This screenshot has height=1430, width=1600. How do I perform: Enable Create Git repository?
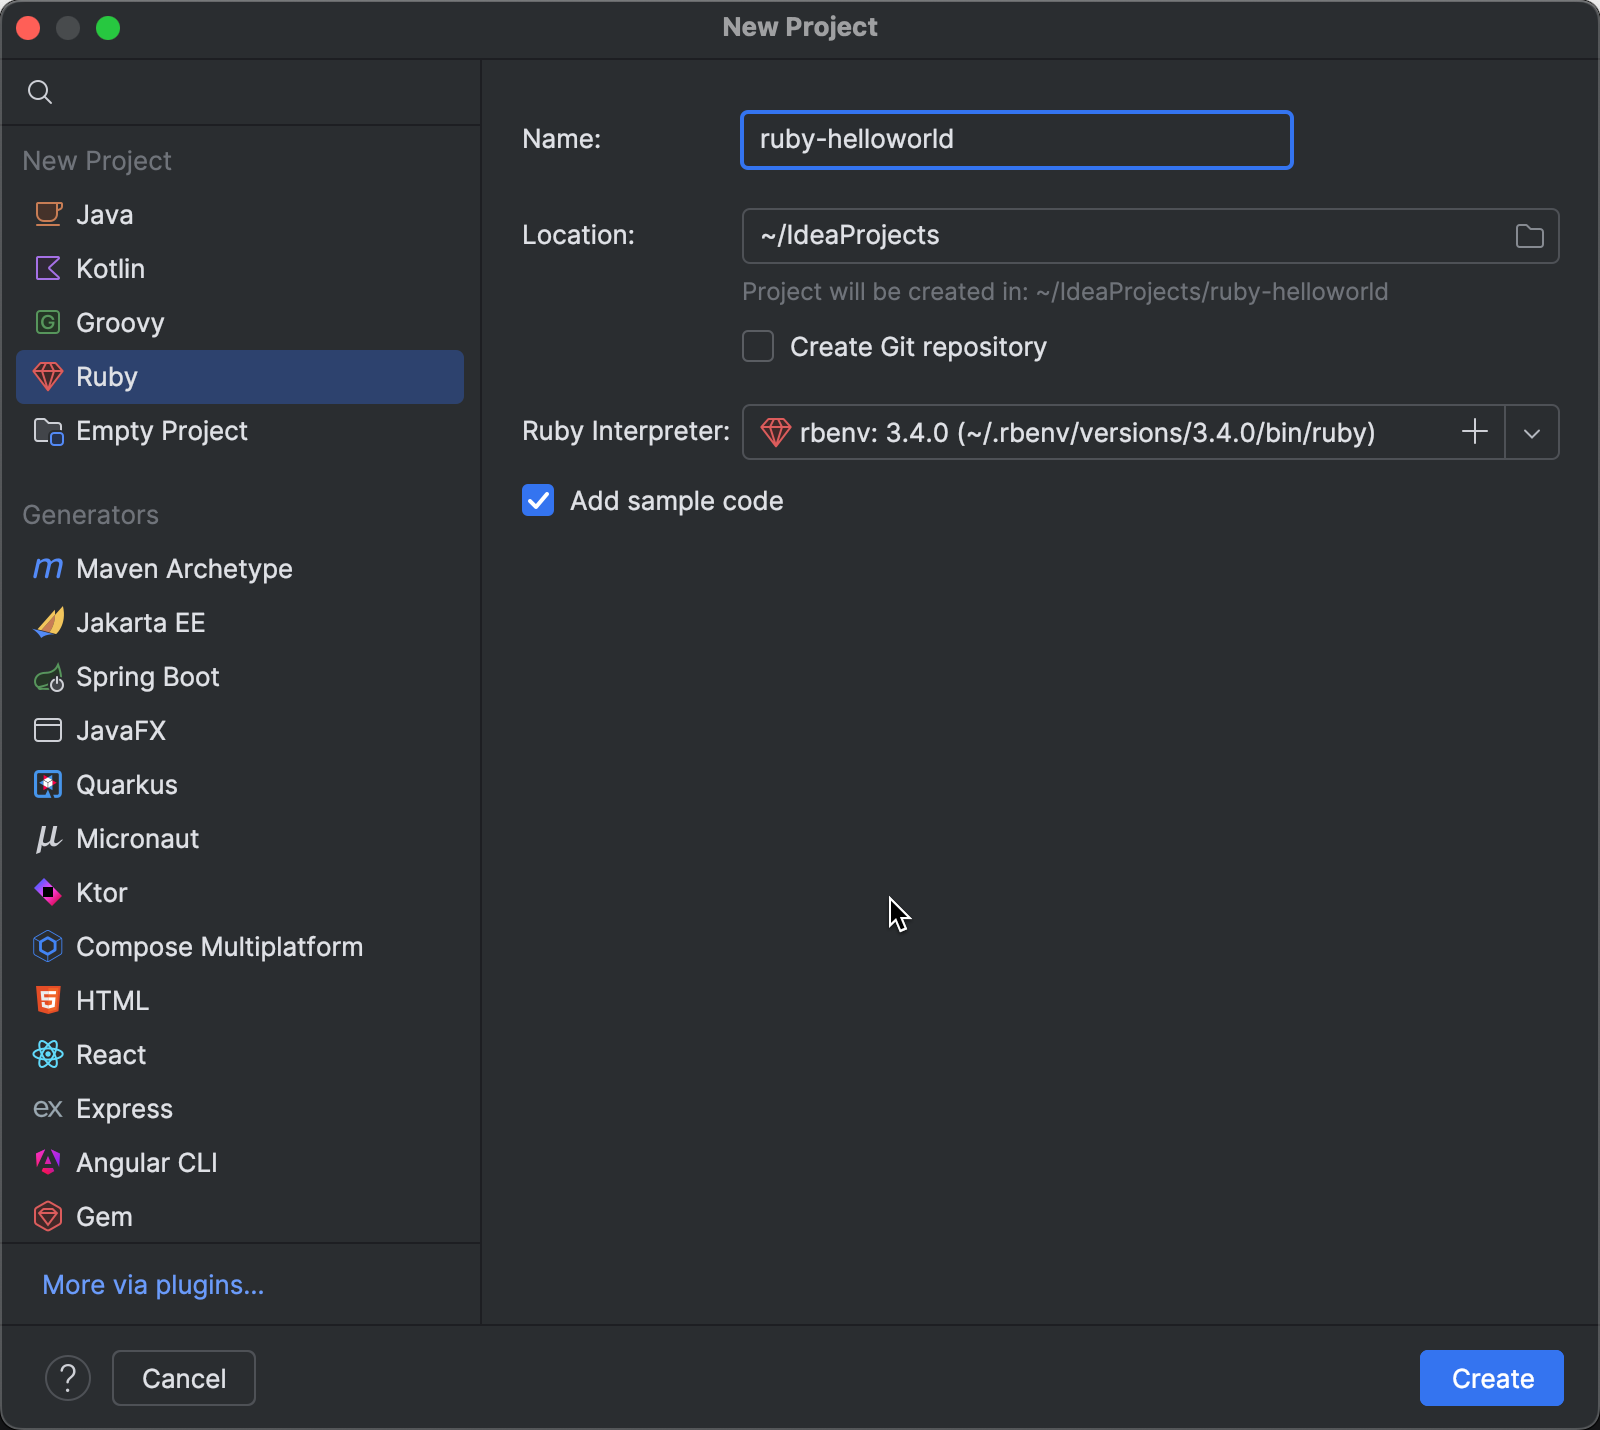point(758,346)
